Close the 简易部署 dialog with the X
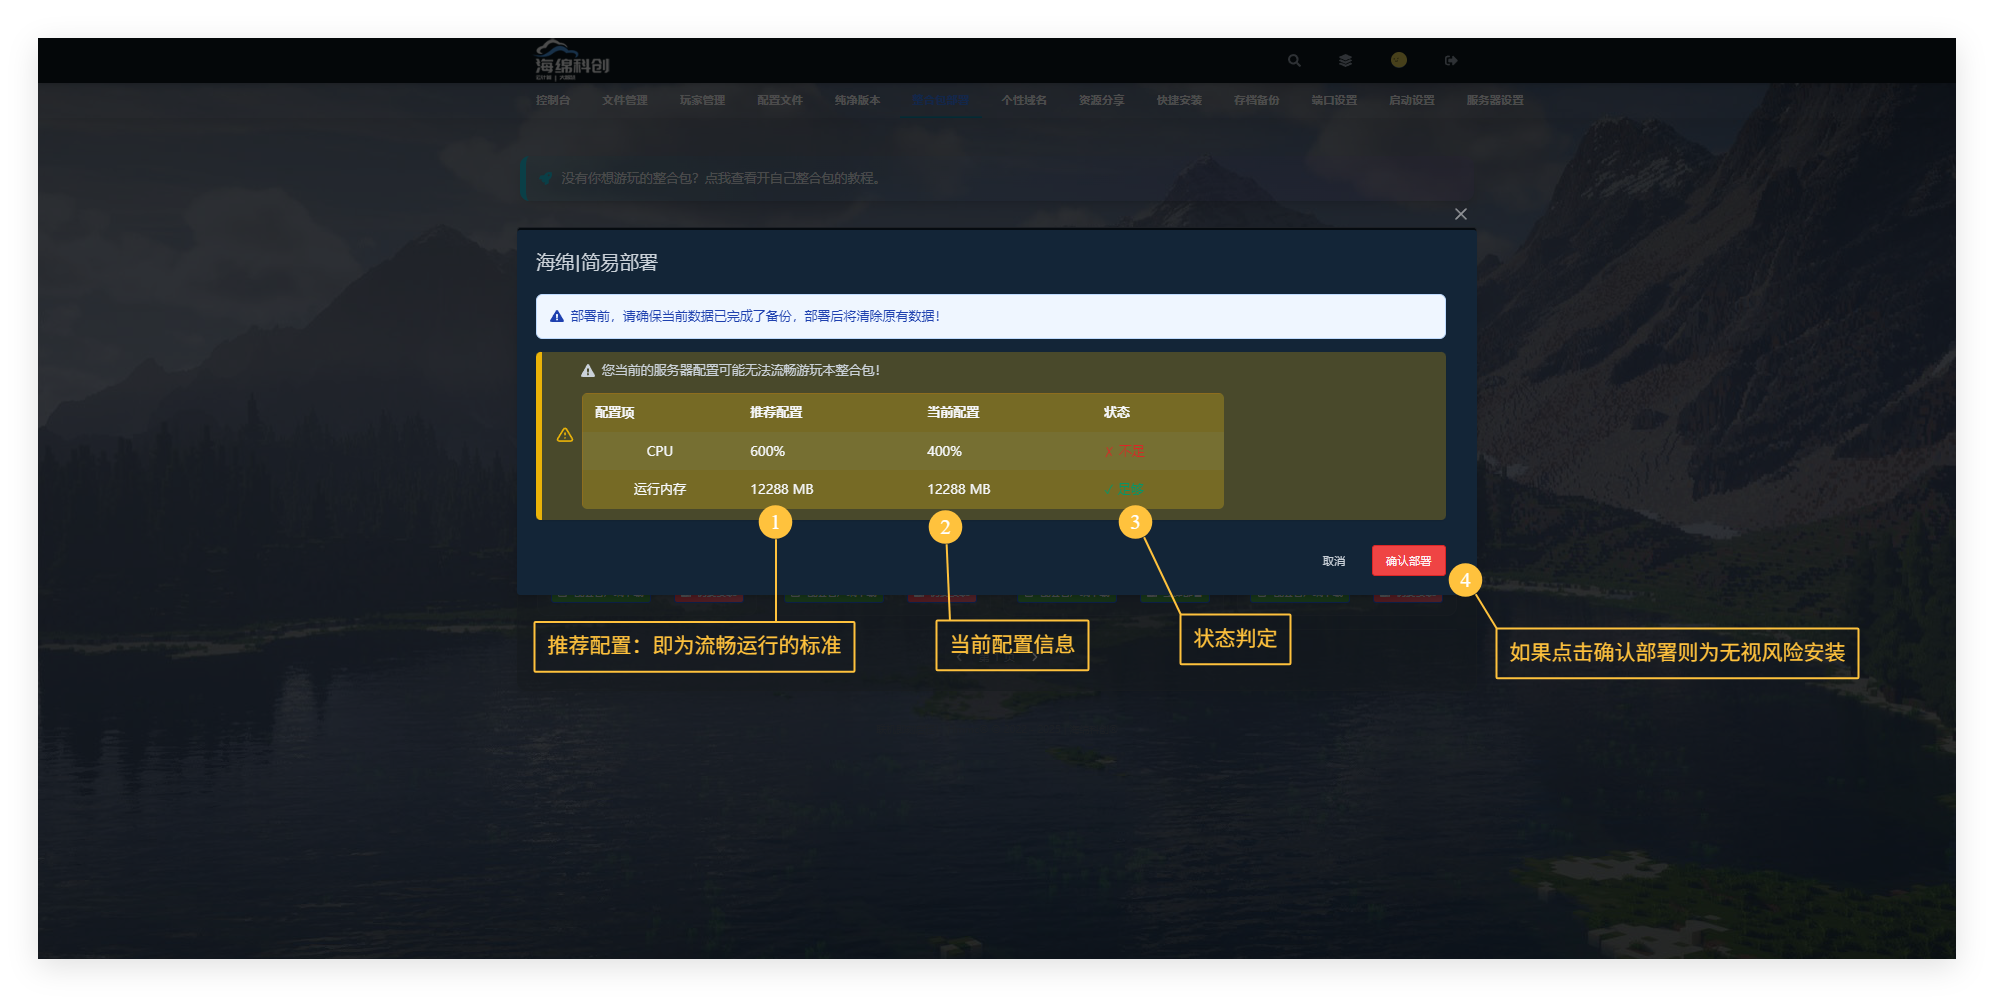1994x997 pixels. click(1460, 214)
